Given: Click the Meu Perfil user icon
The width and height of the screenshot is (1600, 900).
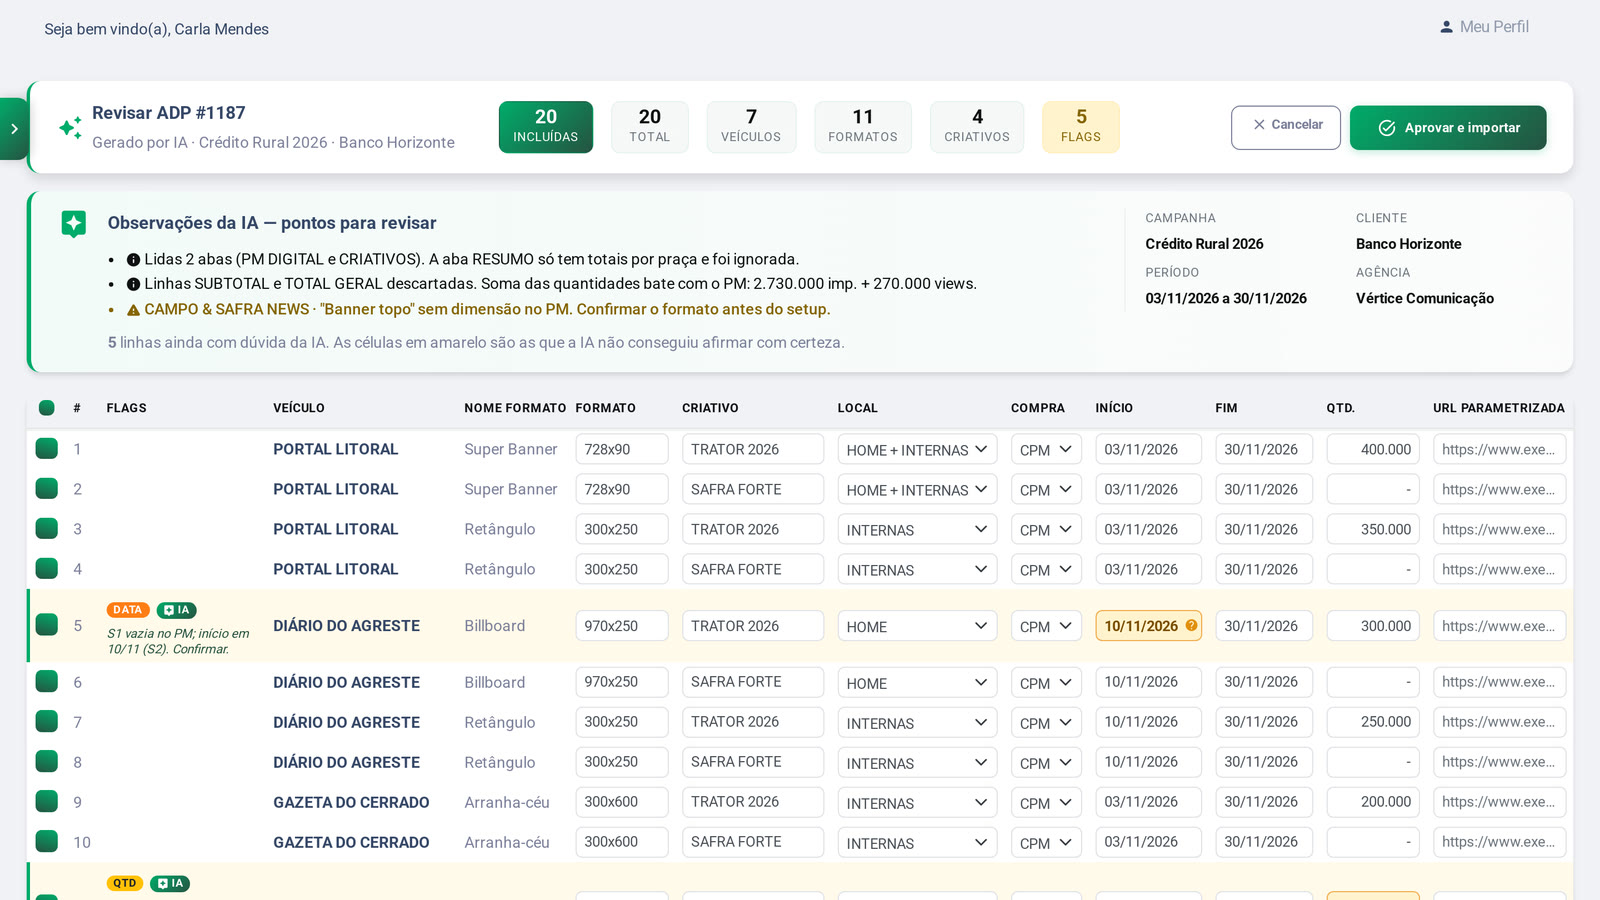Looking at the screenshot, I should coord(1446,27).
